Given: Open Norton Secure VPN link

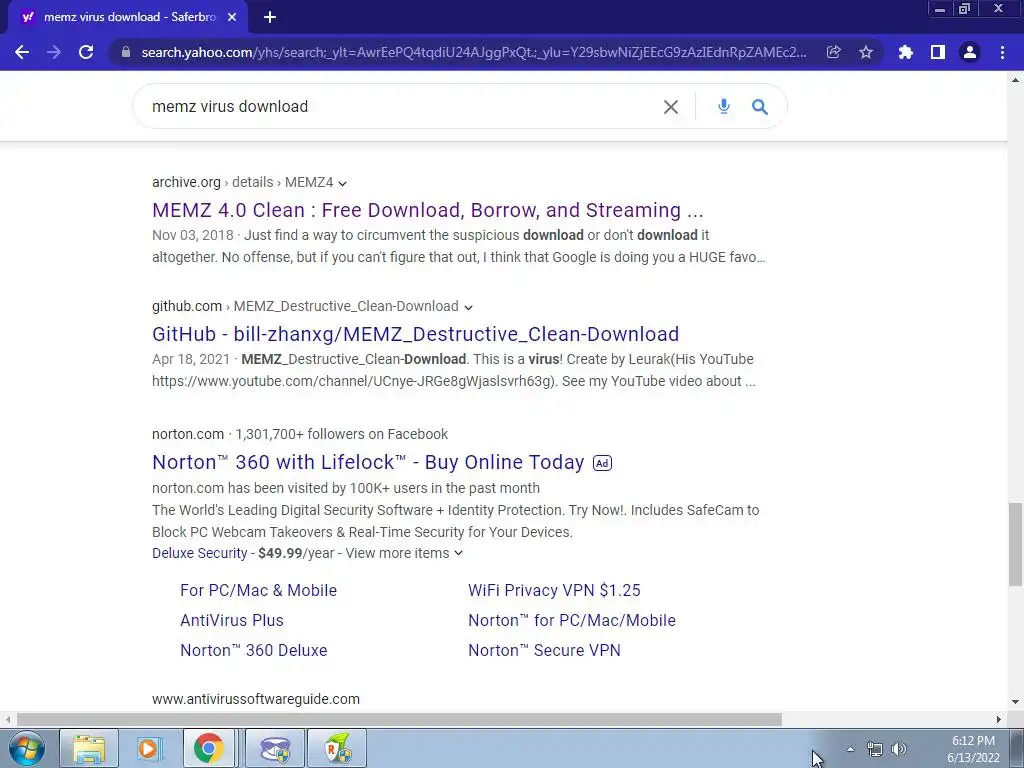Looking at the screenshot, I should click(545, 650).
